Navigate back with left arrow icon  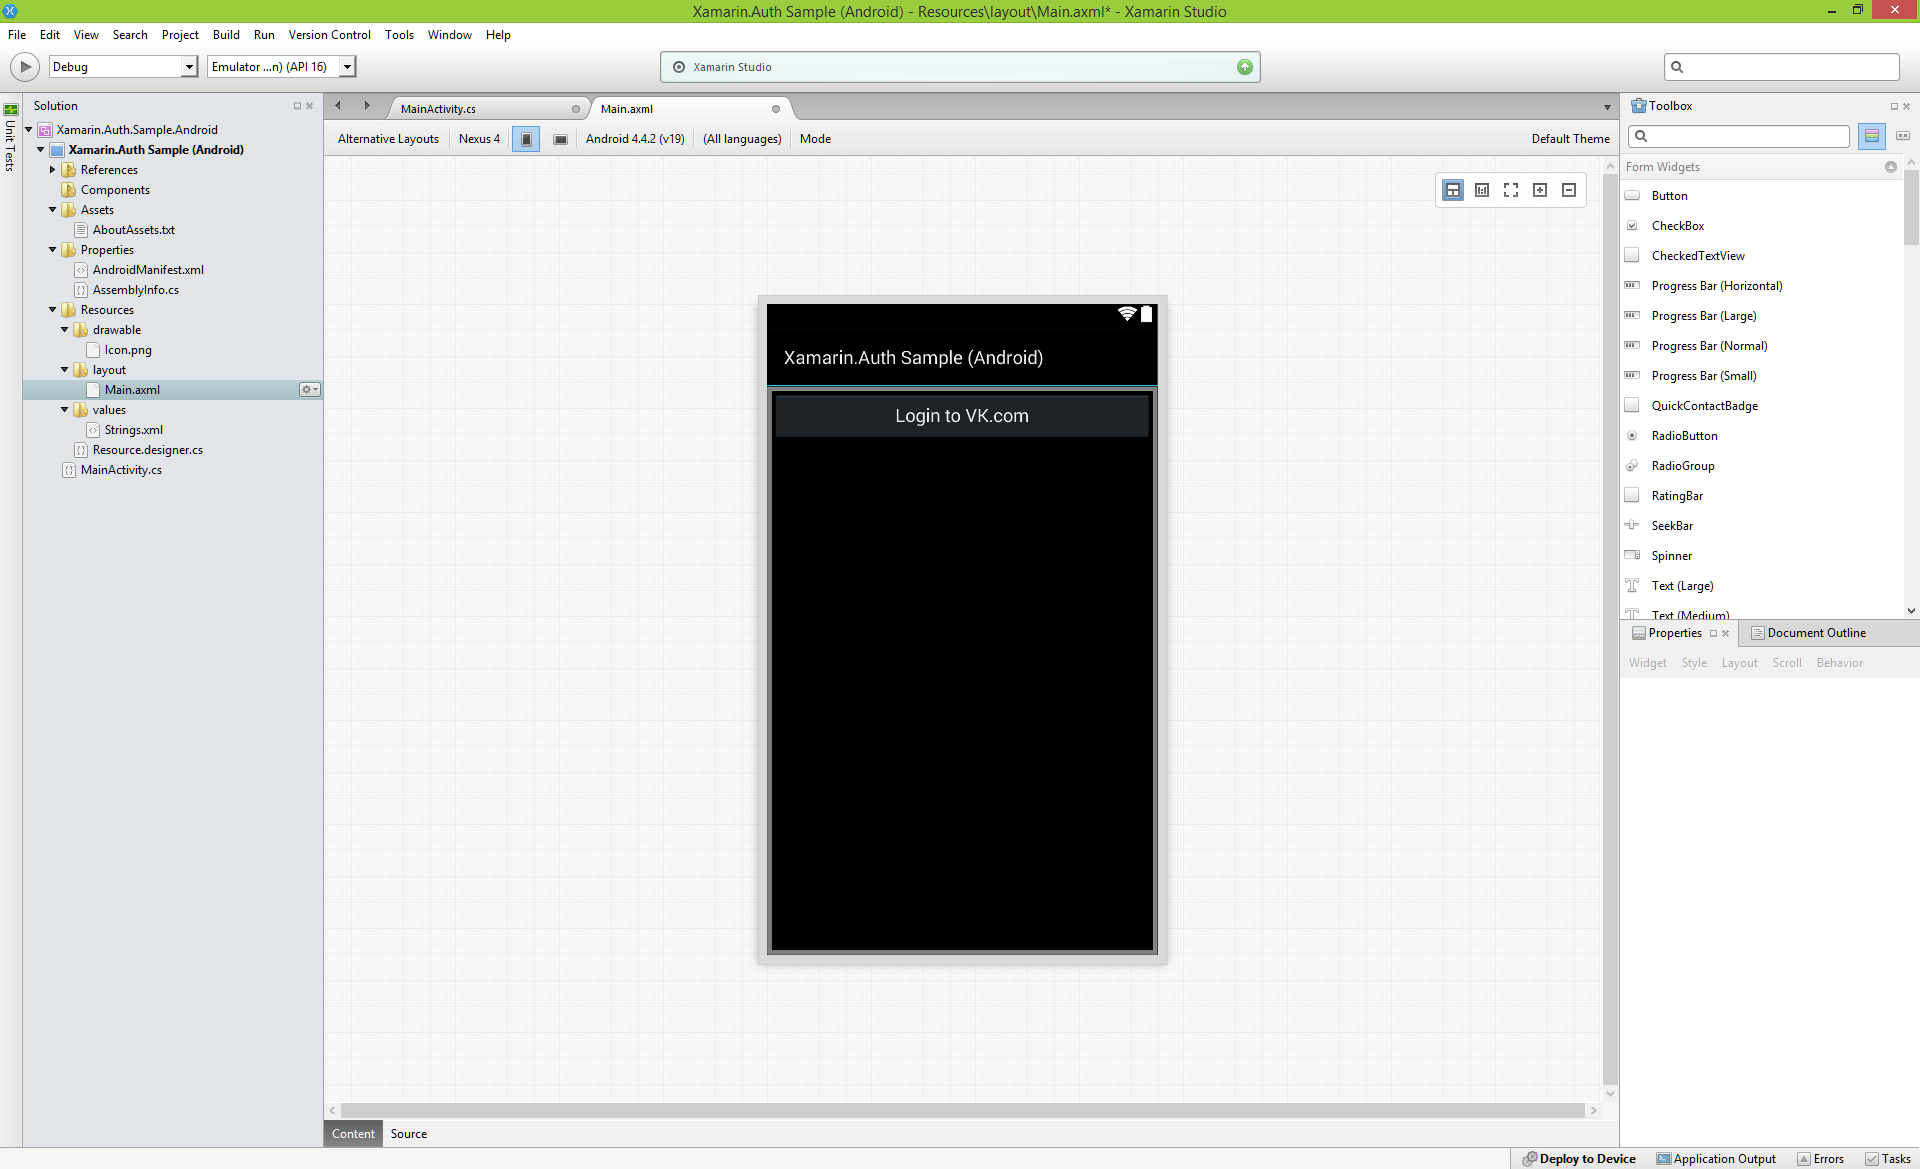click(338, 106)
